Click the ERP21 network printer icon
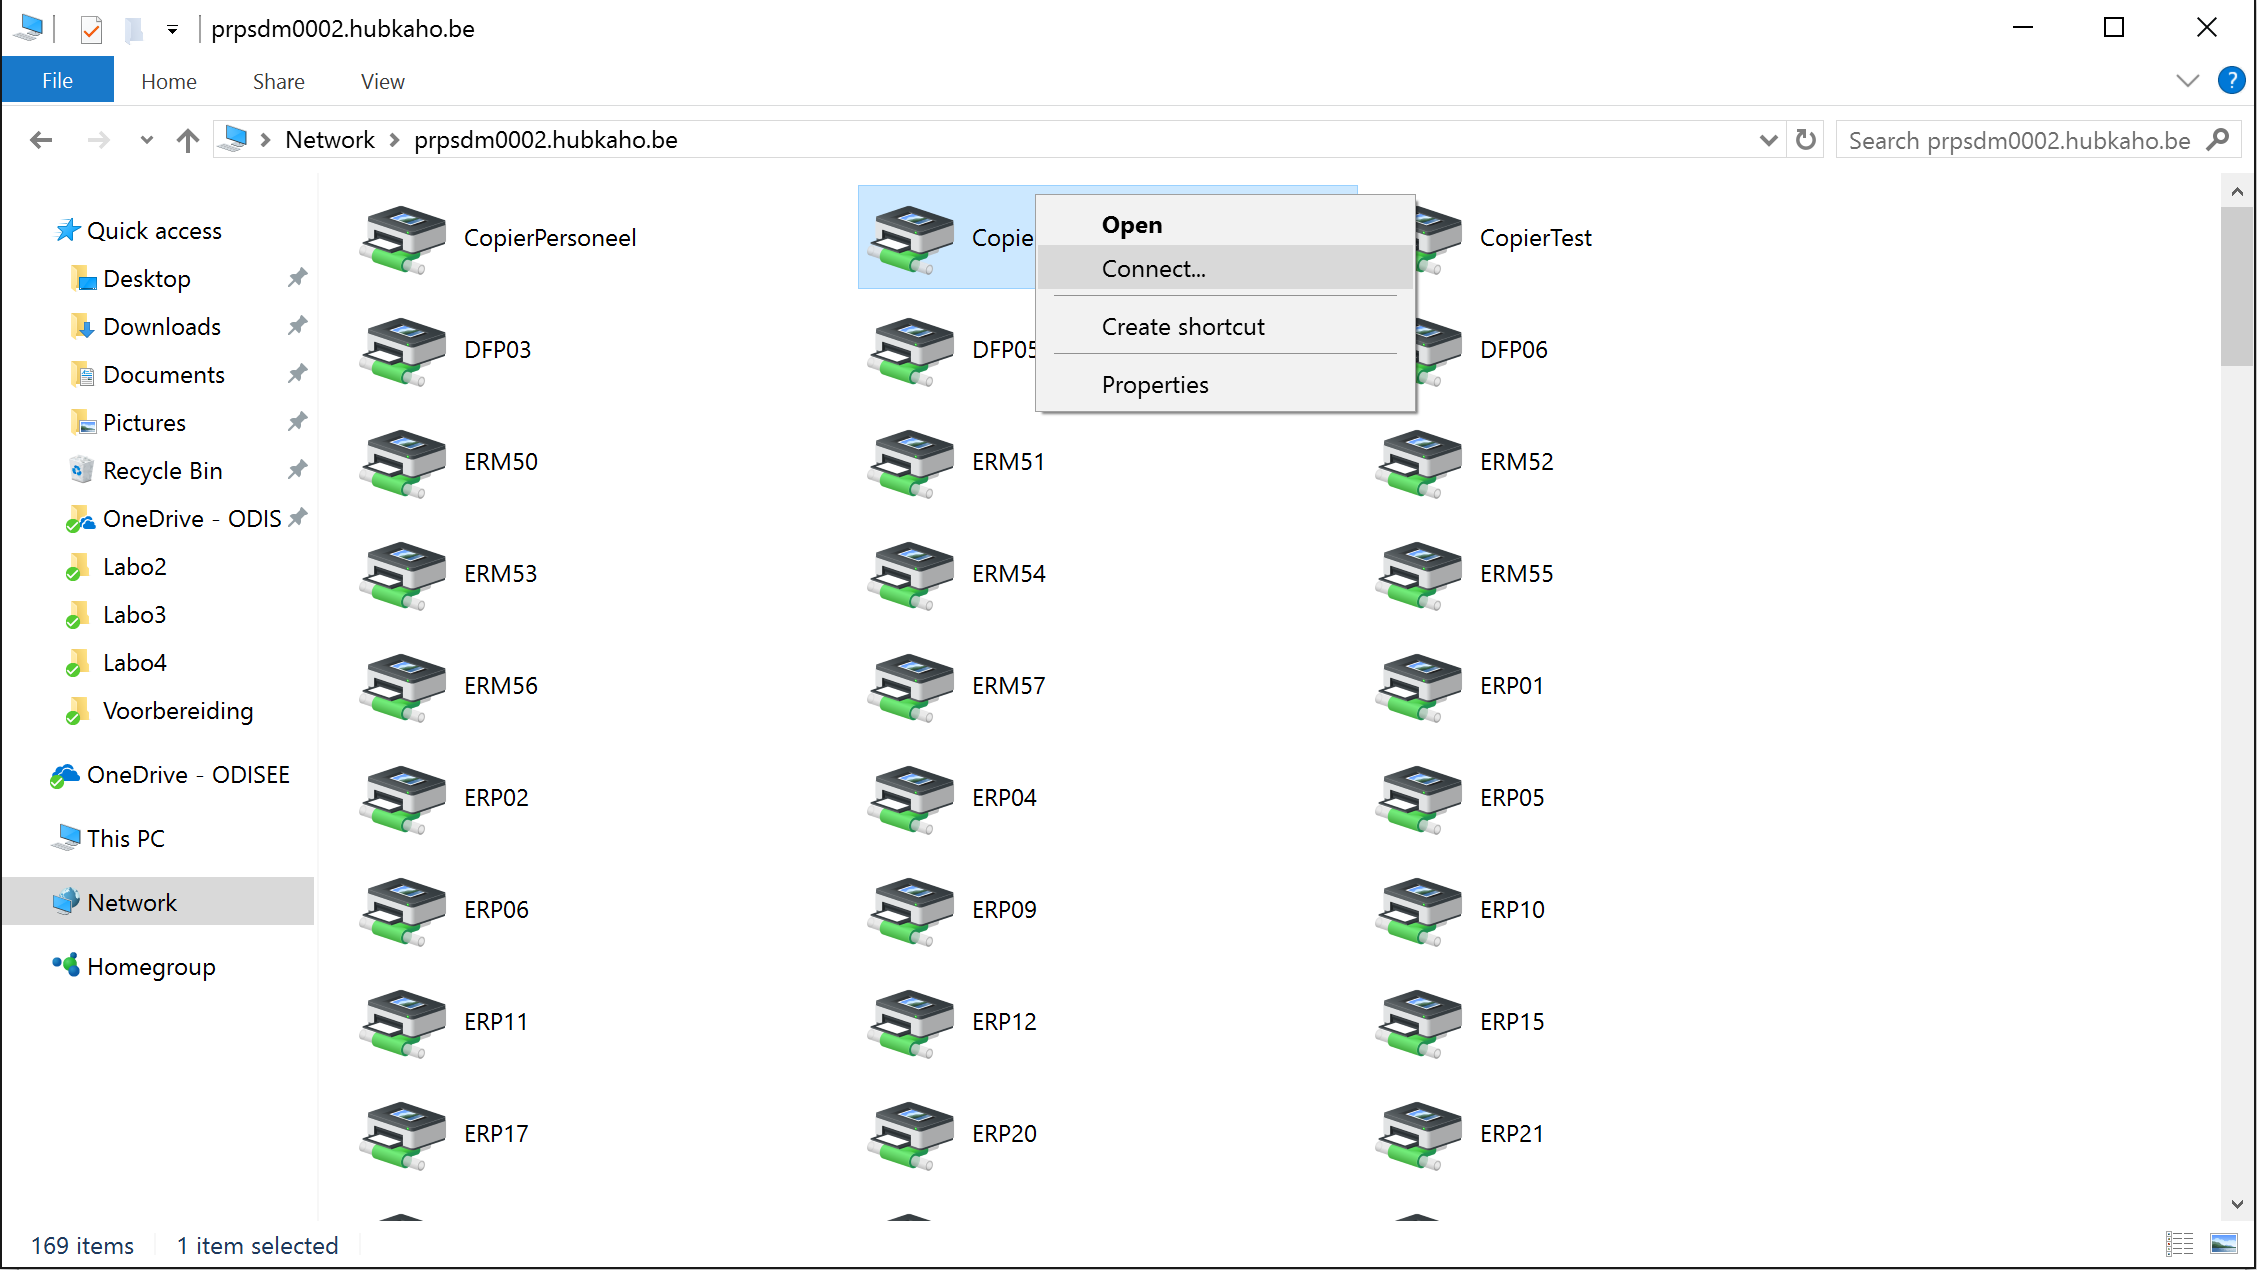The width and height of the screenshot is (2257, 1270). [x=1418, y=1135]
